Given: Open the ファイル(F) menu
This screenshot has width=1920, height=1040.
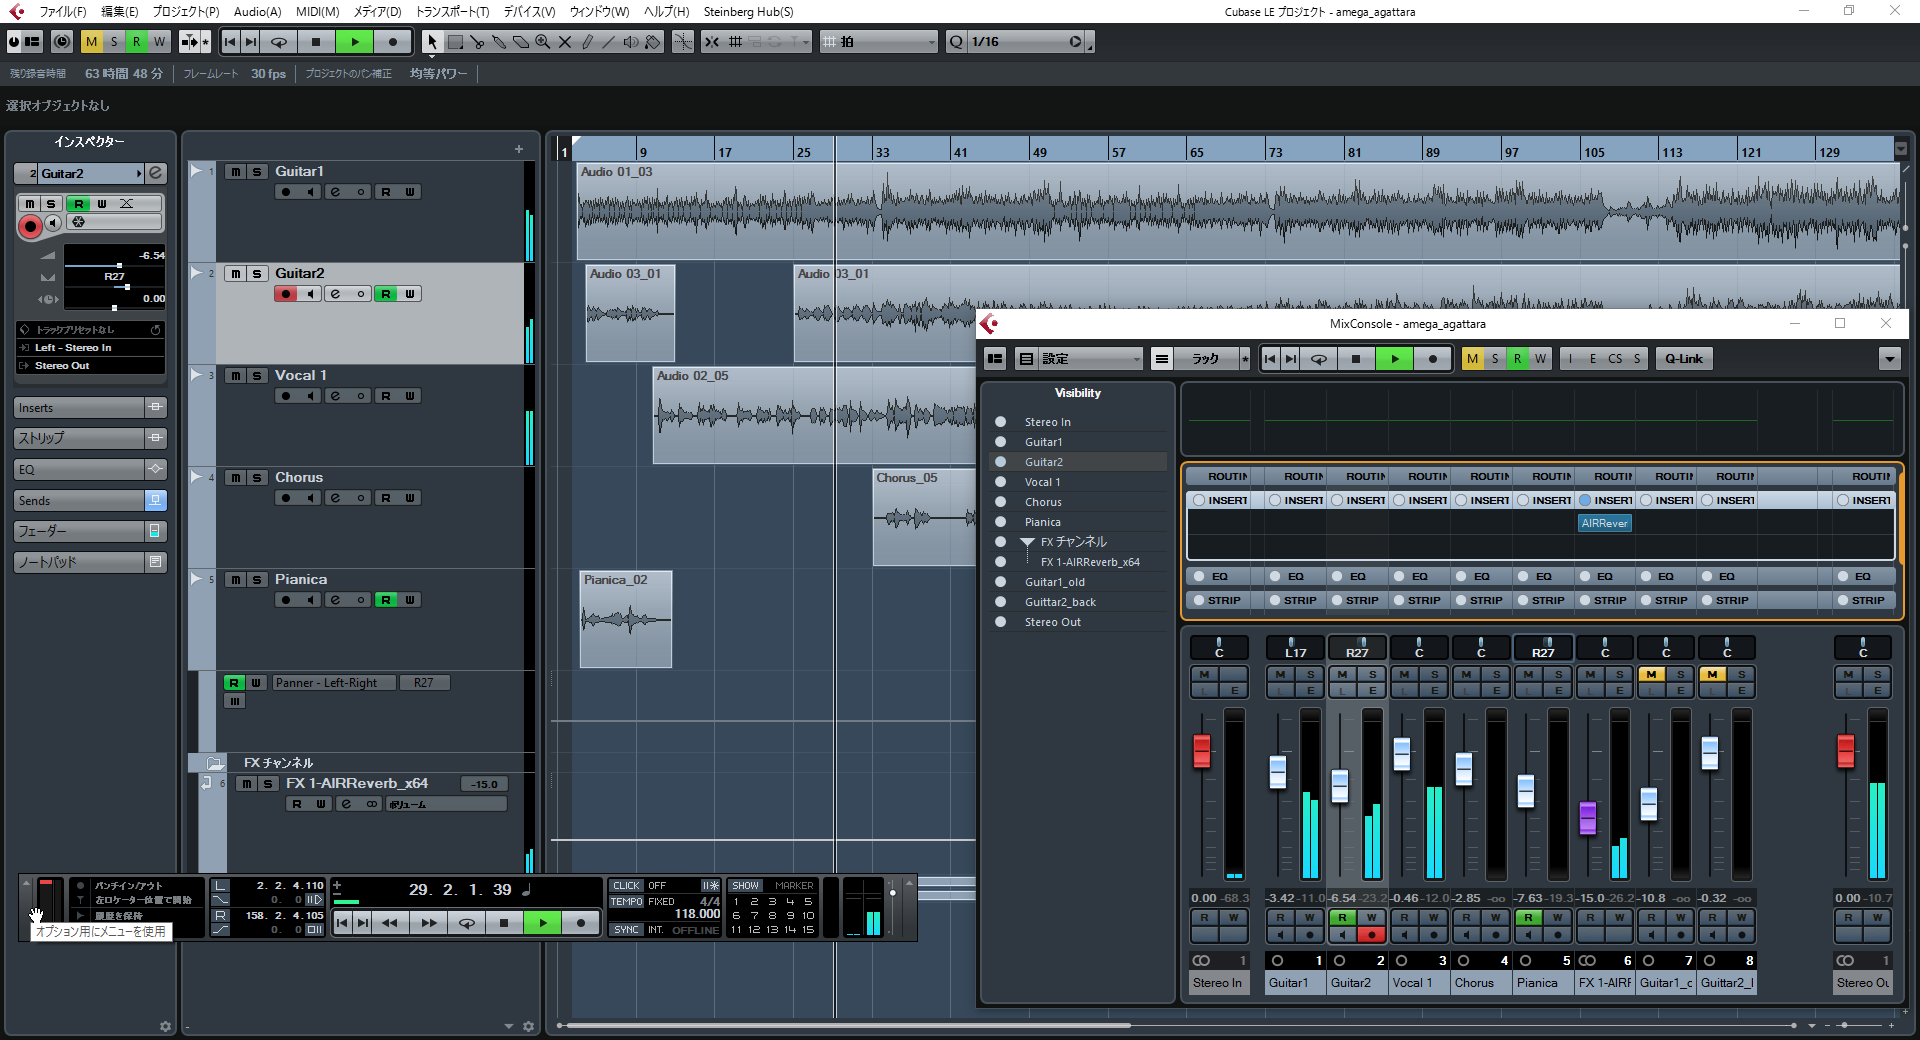Looking at the screenshot, I should tap(62, 12).
